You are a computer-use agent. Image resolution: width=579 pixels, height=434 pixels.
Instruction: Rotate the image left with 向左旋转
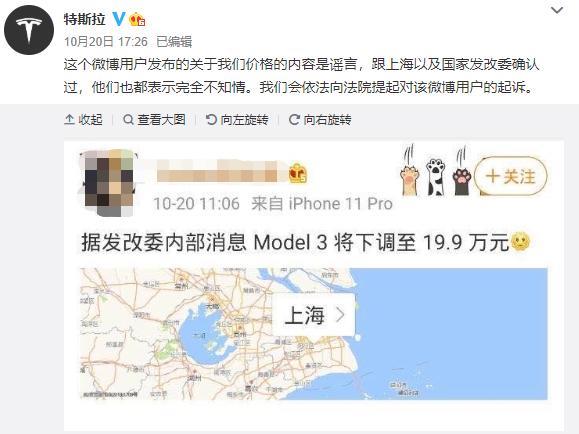tap(237, 120)
